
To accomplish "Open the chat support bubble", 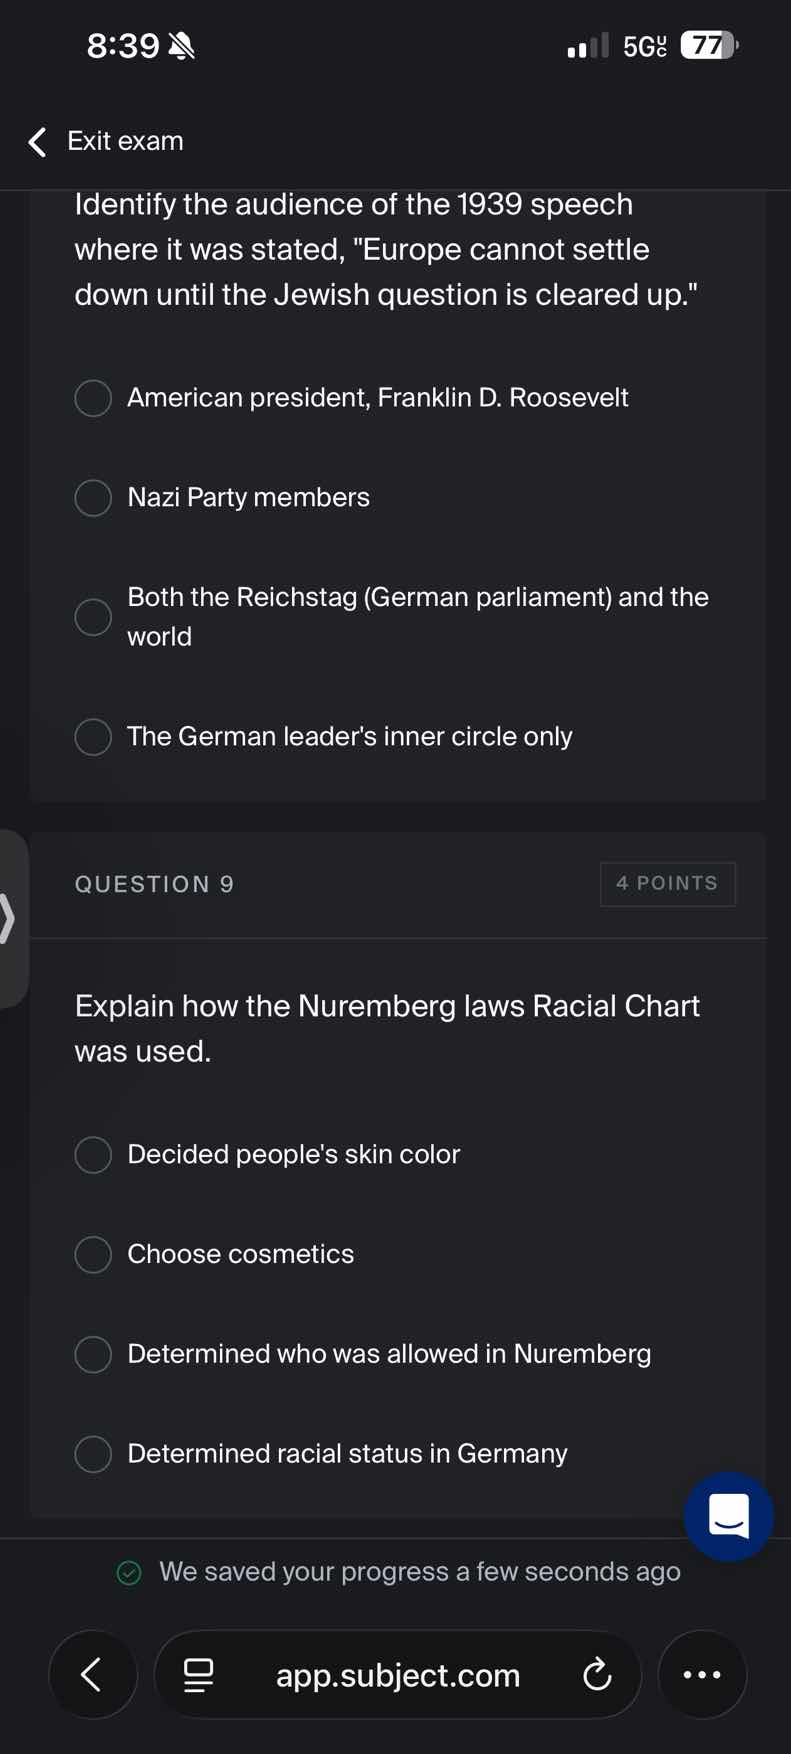I will (x=727, y=1516).
